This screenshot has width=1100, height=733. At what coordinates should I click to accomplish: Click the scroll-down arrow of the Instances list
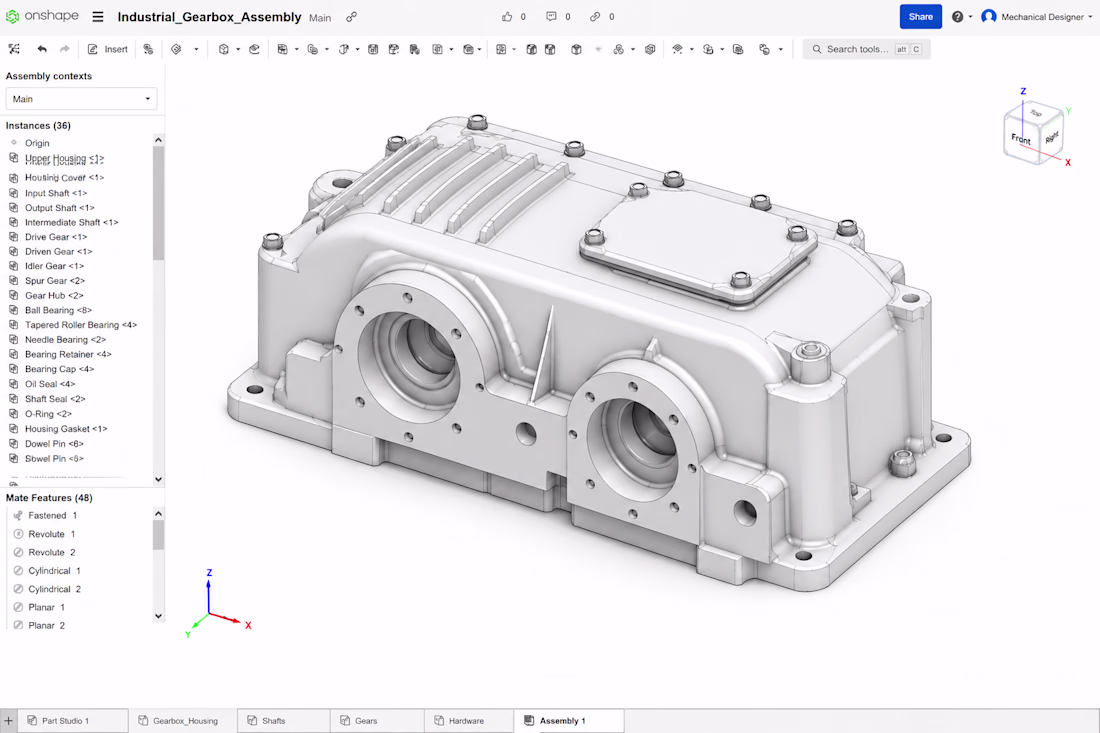[x=159, y=479]
